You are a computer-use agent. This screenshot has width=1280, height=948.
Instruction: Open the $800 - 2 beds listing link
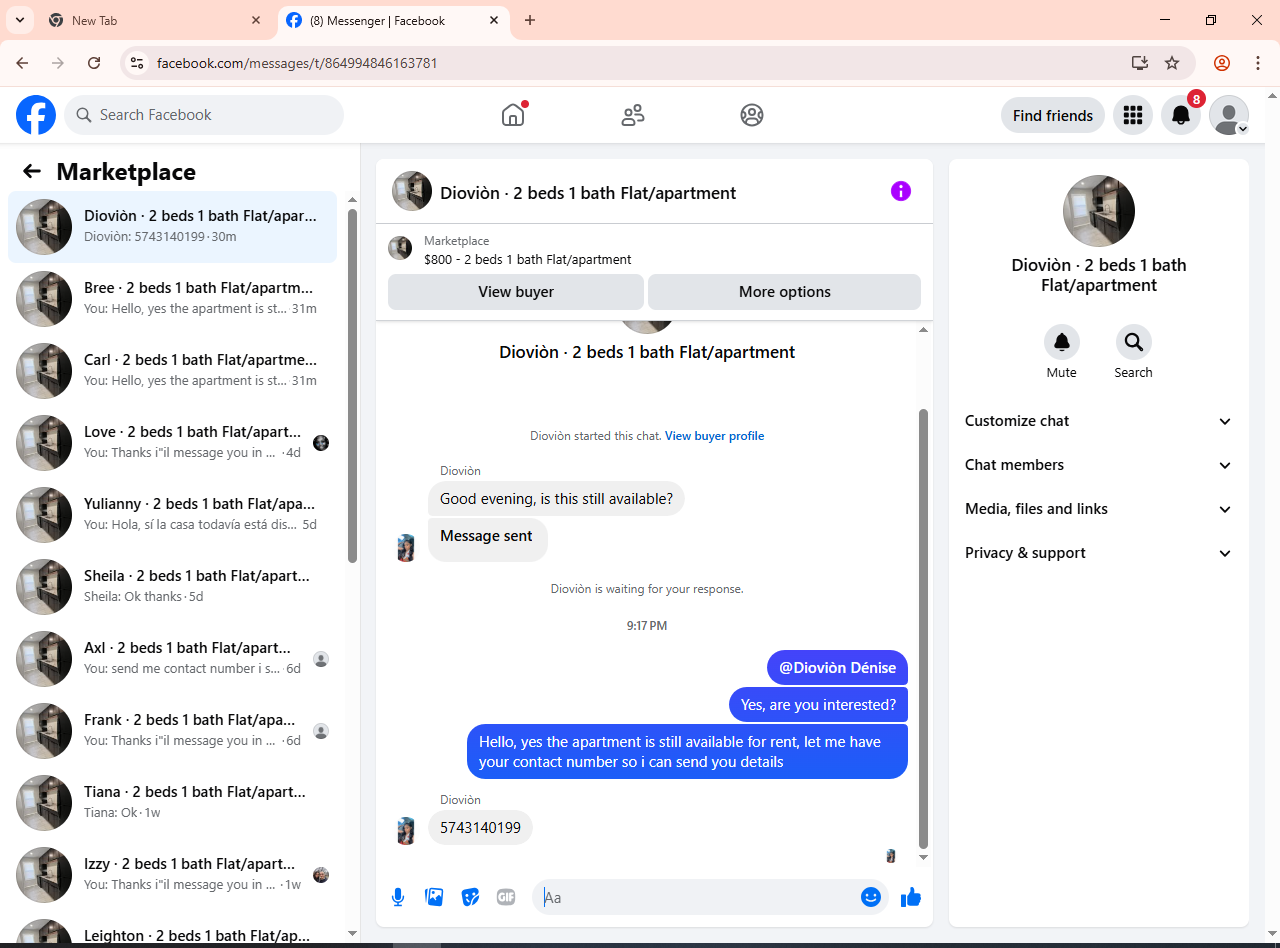528,259
